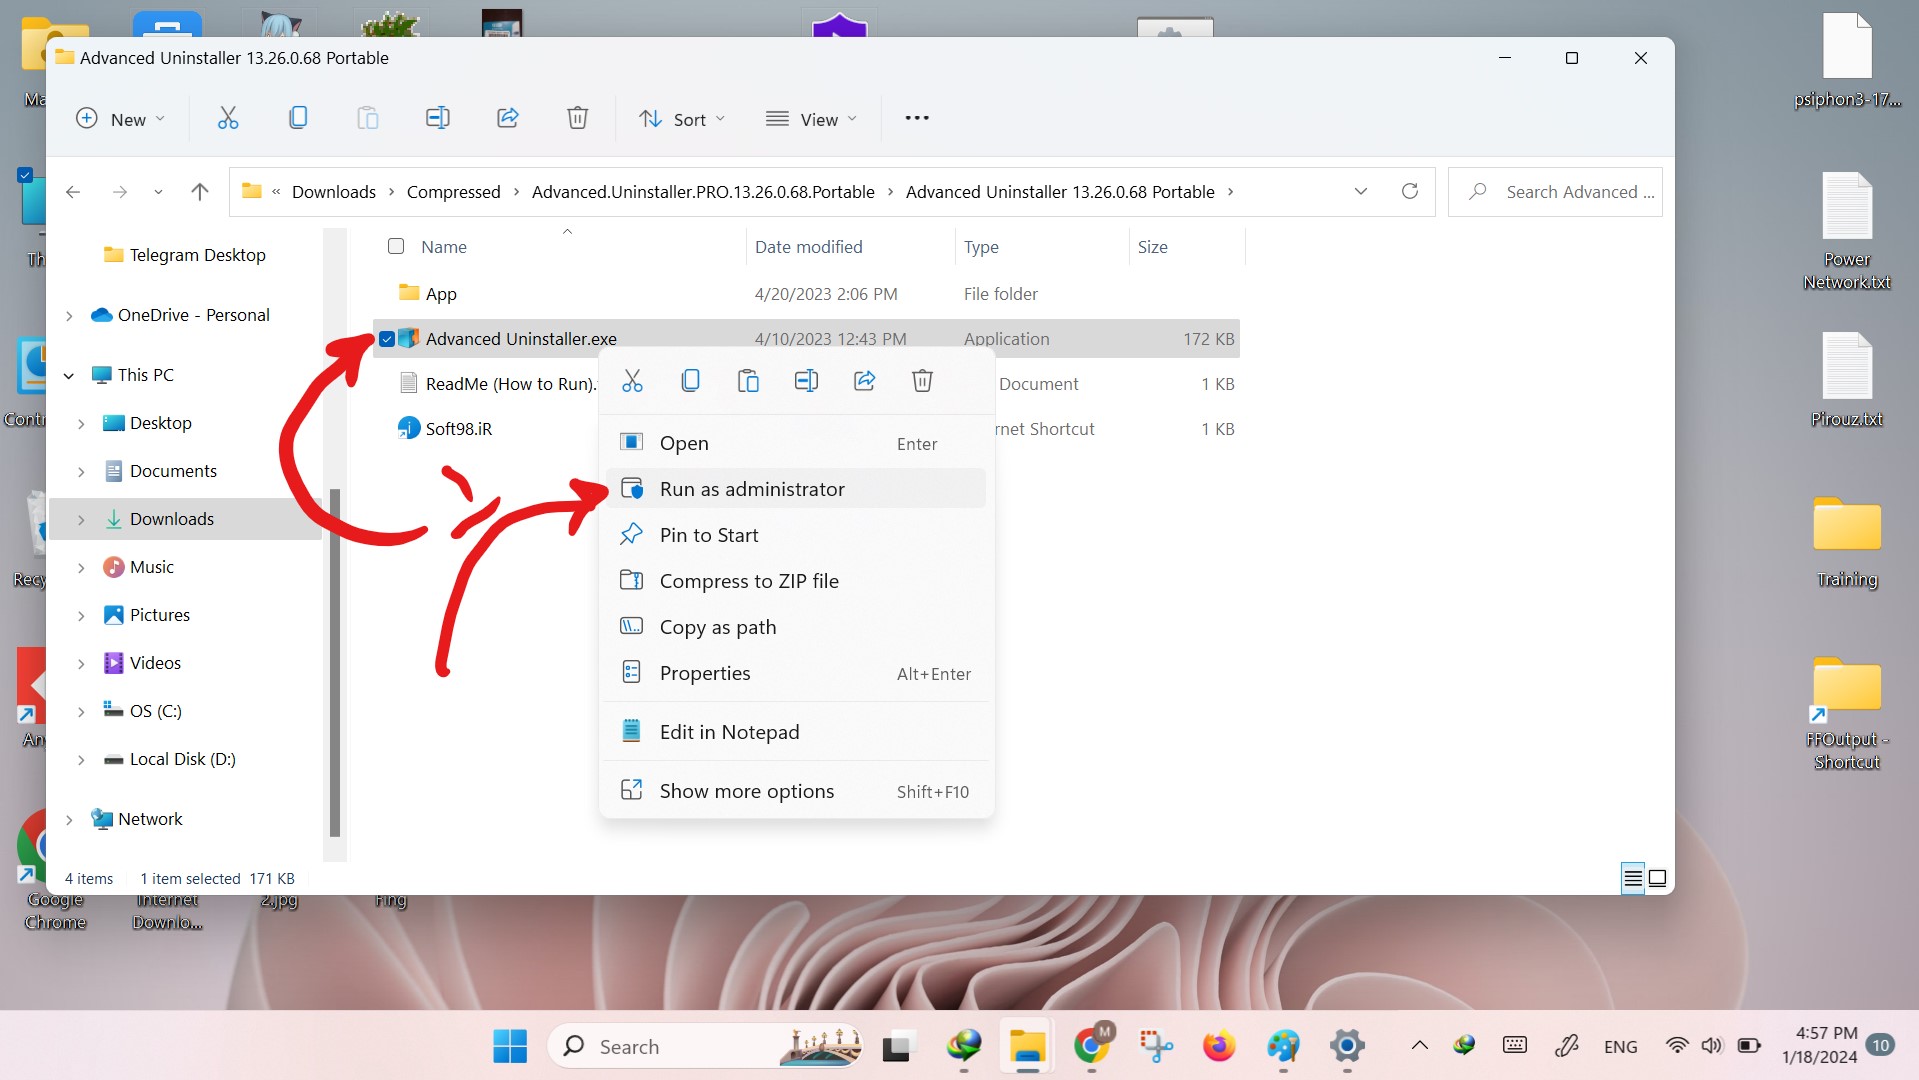Screen dimensions: 1919x1080
Task: Click the Downloads breadcrumb in the address bar
Action: [x=334, y=192]
